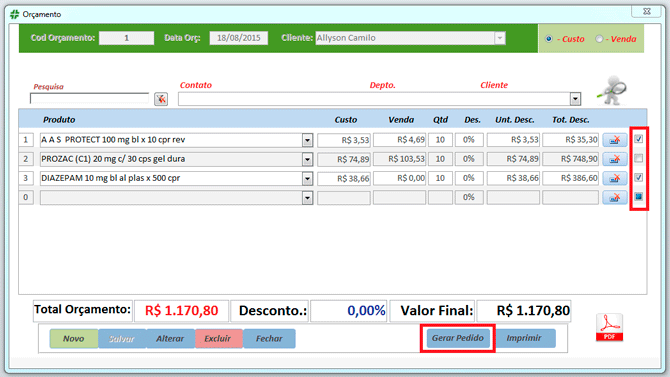
Task: Click Tot. Desc. value R$ 748,90
Action: click(570, 159)
